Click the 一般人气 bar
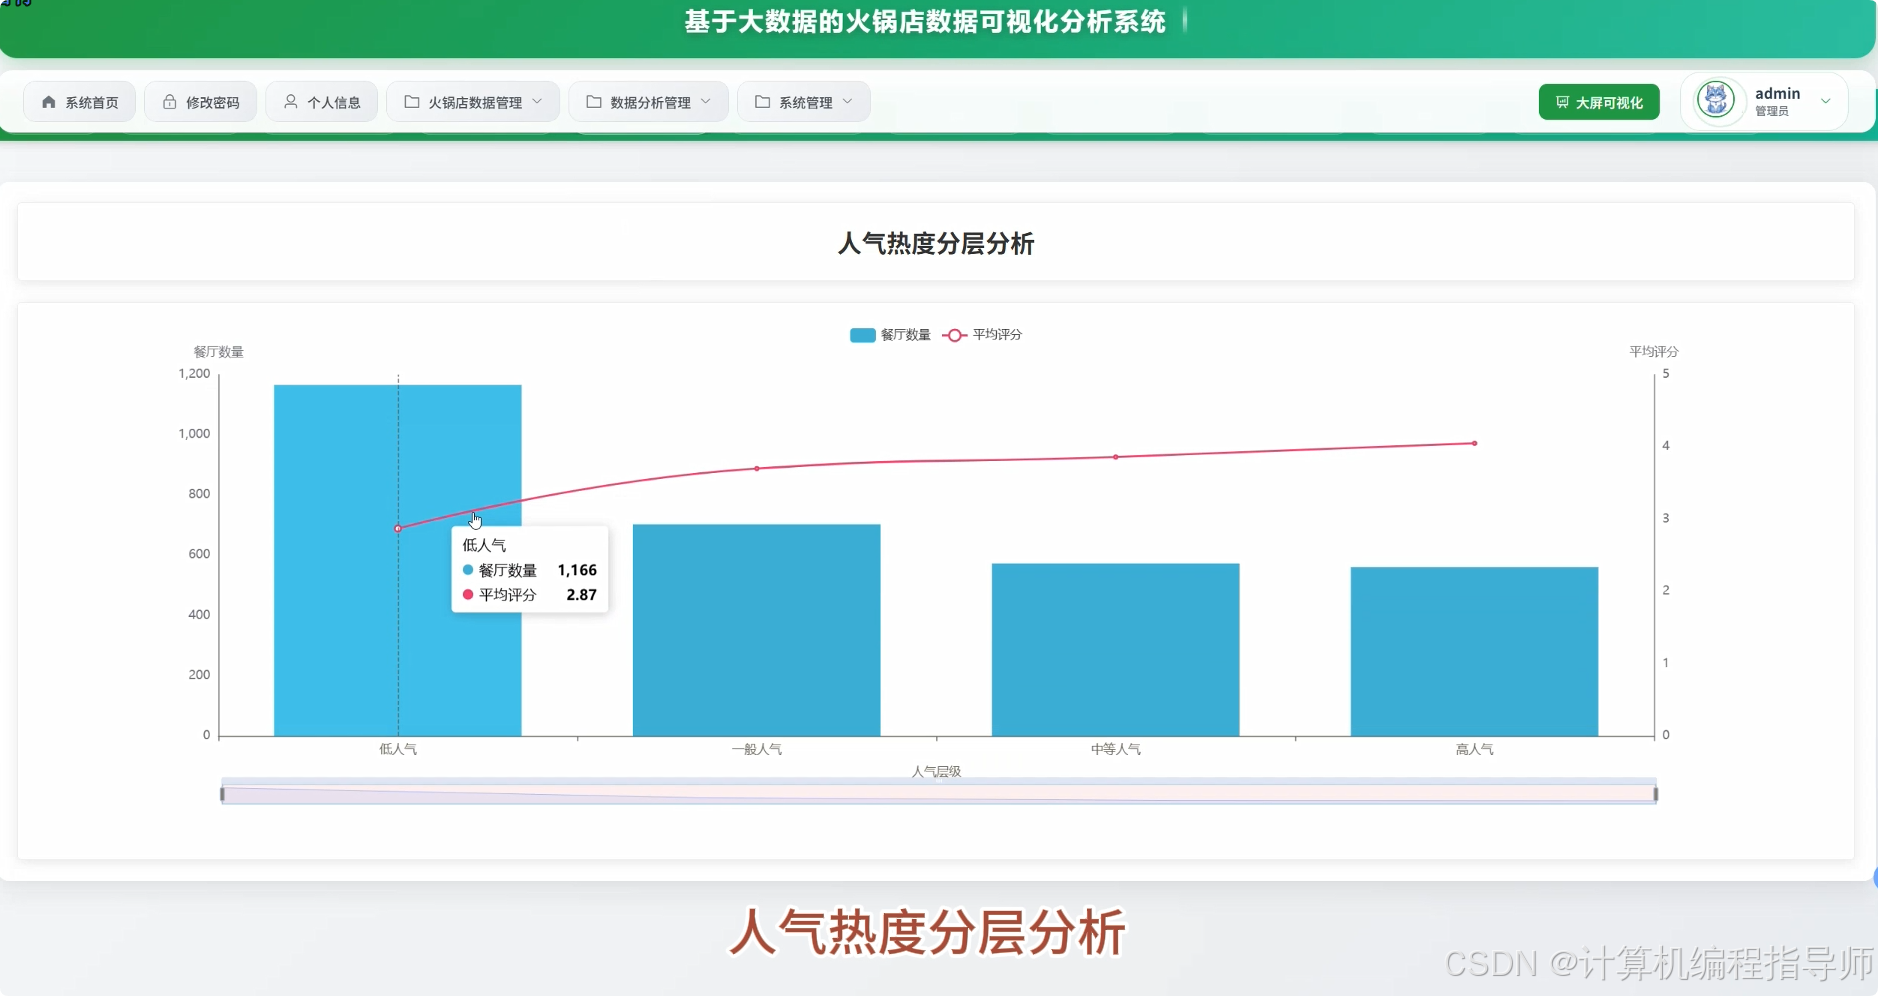 (757, 630)
